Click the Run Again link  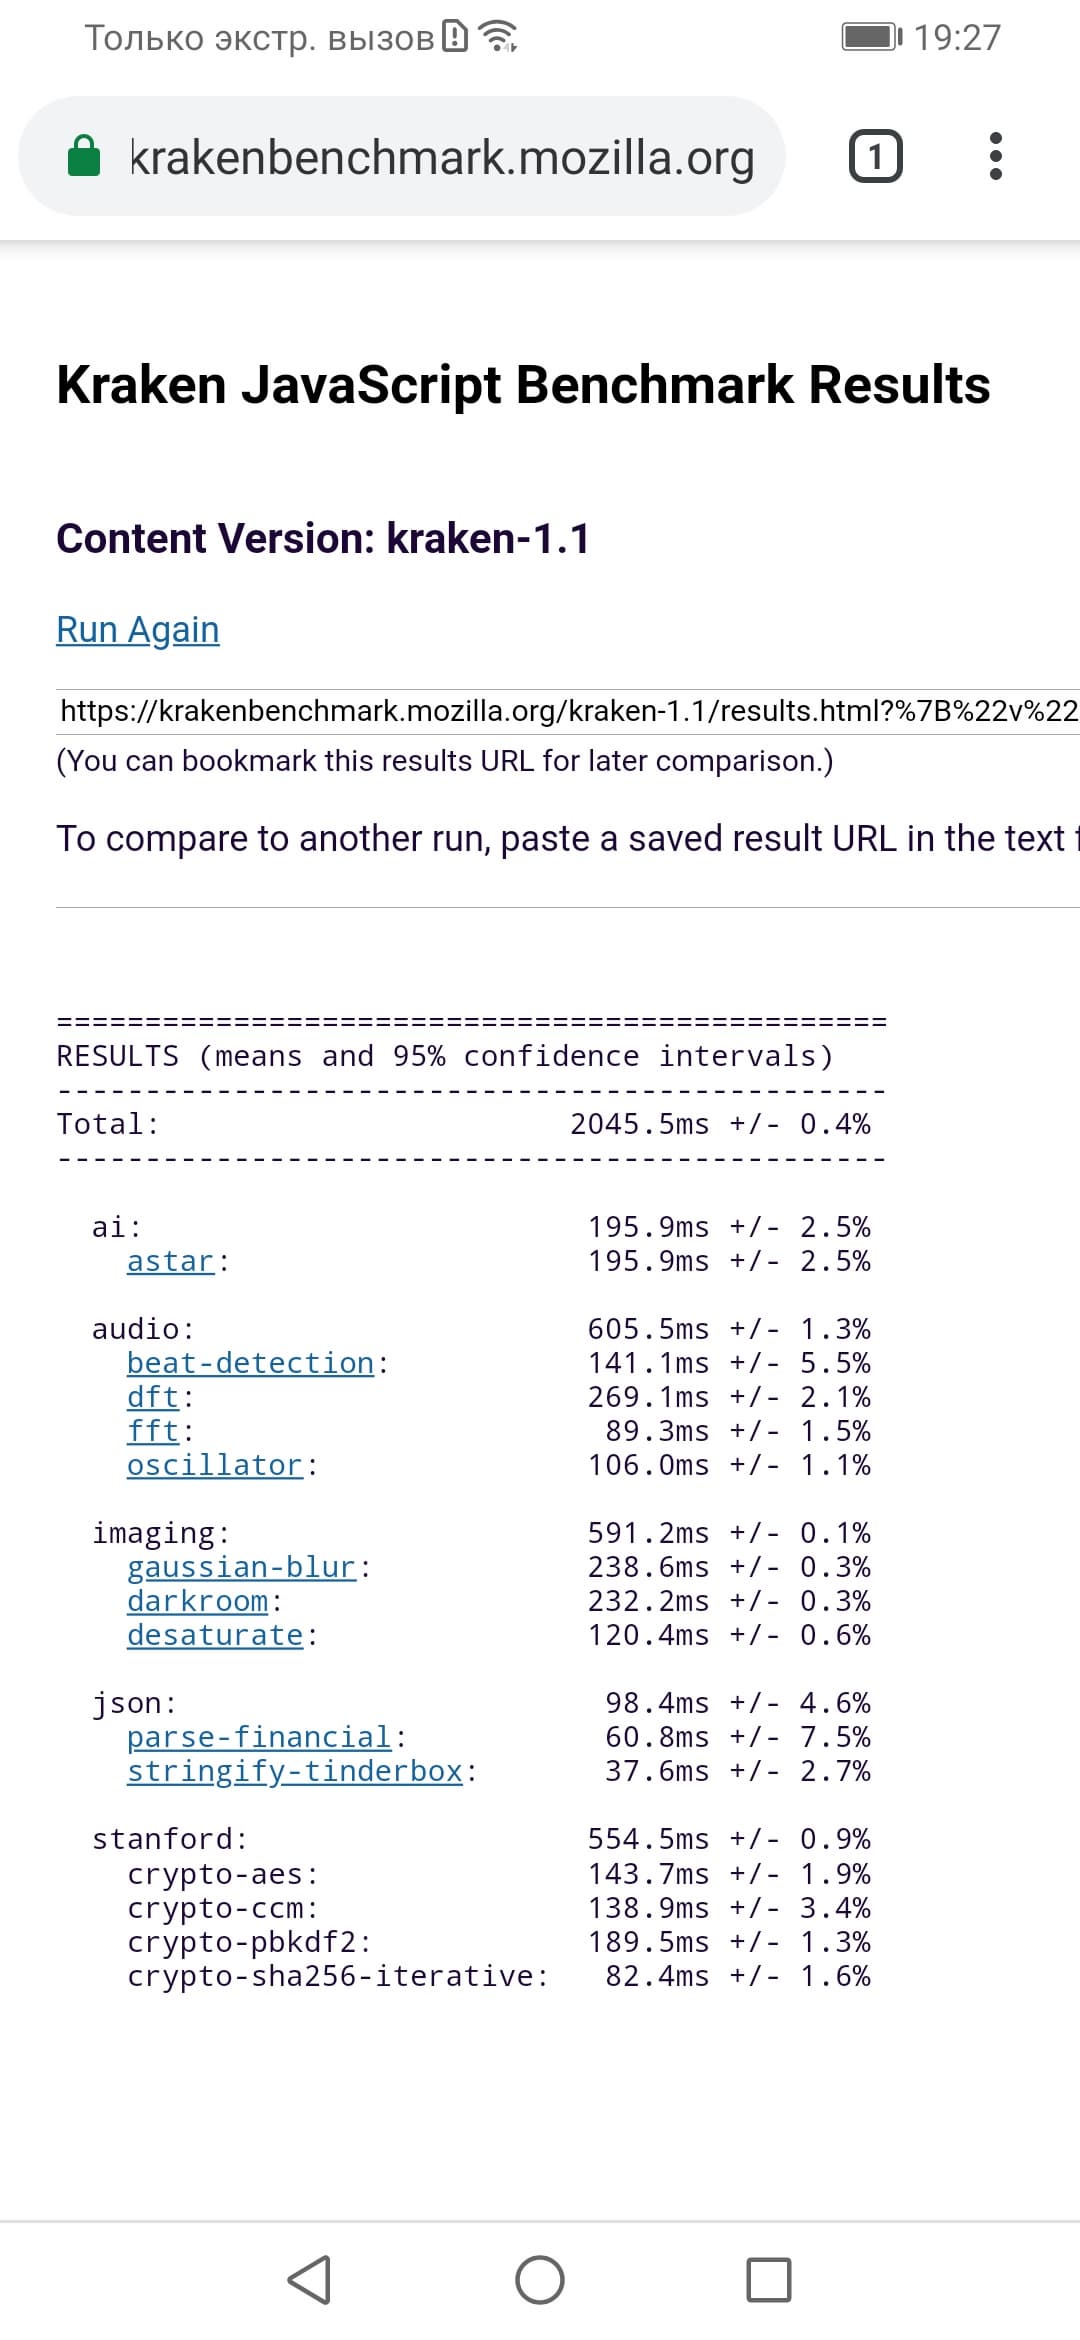(138, 630)
